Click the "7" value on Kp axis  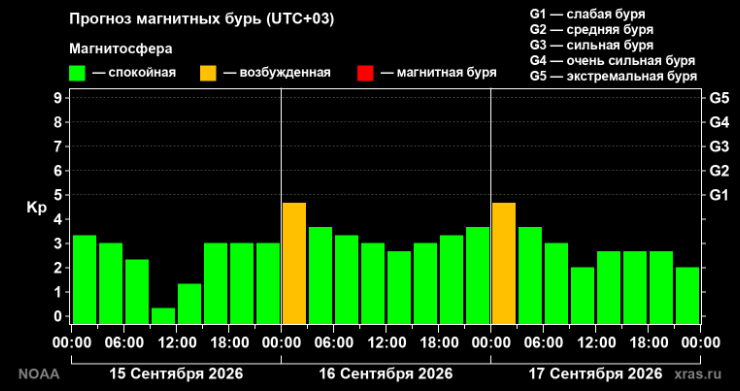point(58,146)
